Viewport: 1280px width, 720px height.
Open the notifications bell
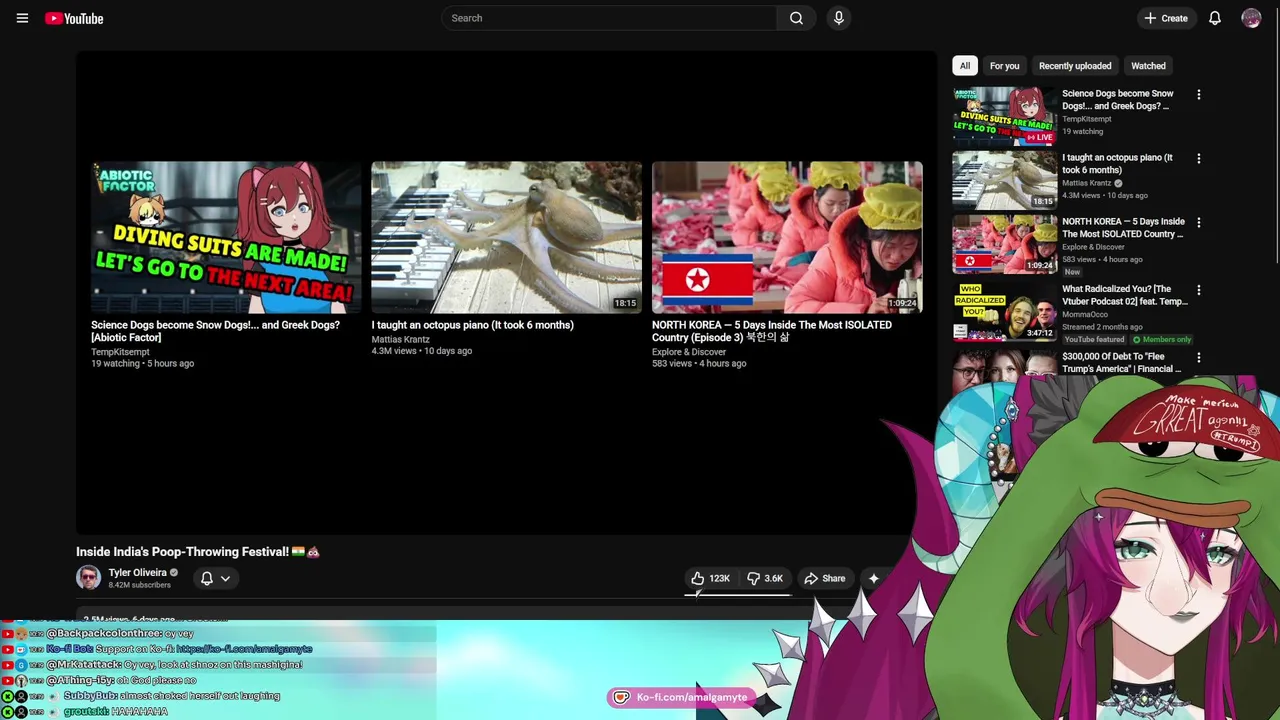pos(1215,18)
